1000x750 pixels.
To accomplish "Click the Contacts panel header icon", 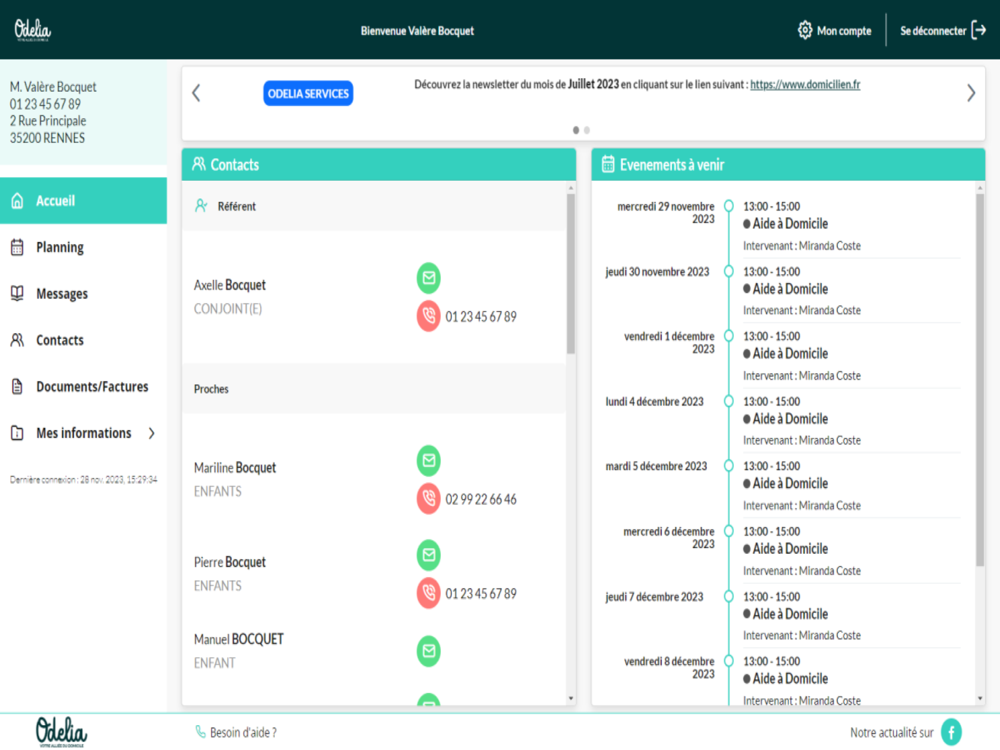I will [x=199, y=165].
